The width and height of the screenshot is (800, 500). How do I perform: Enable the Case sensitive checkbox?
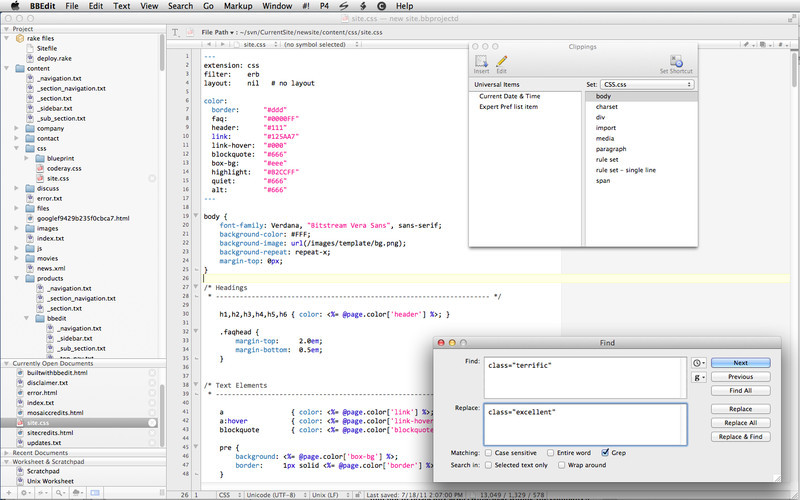(488, 453)
